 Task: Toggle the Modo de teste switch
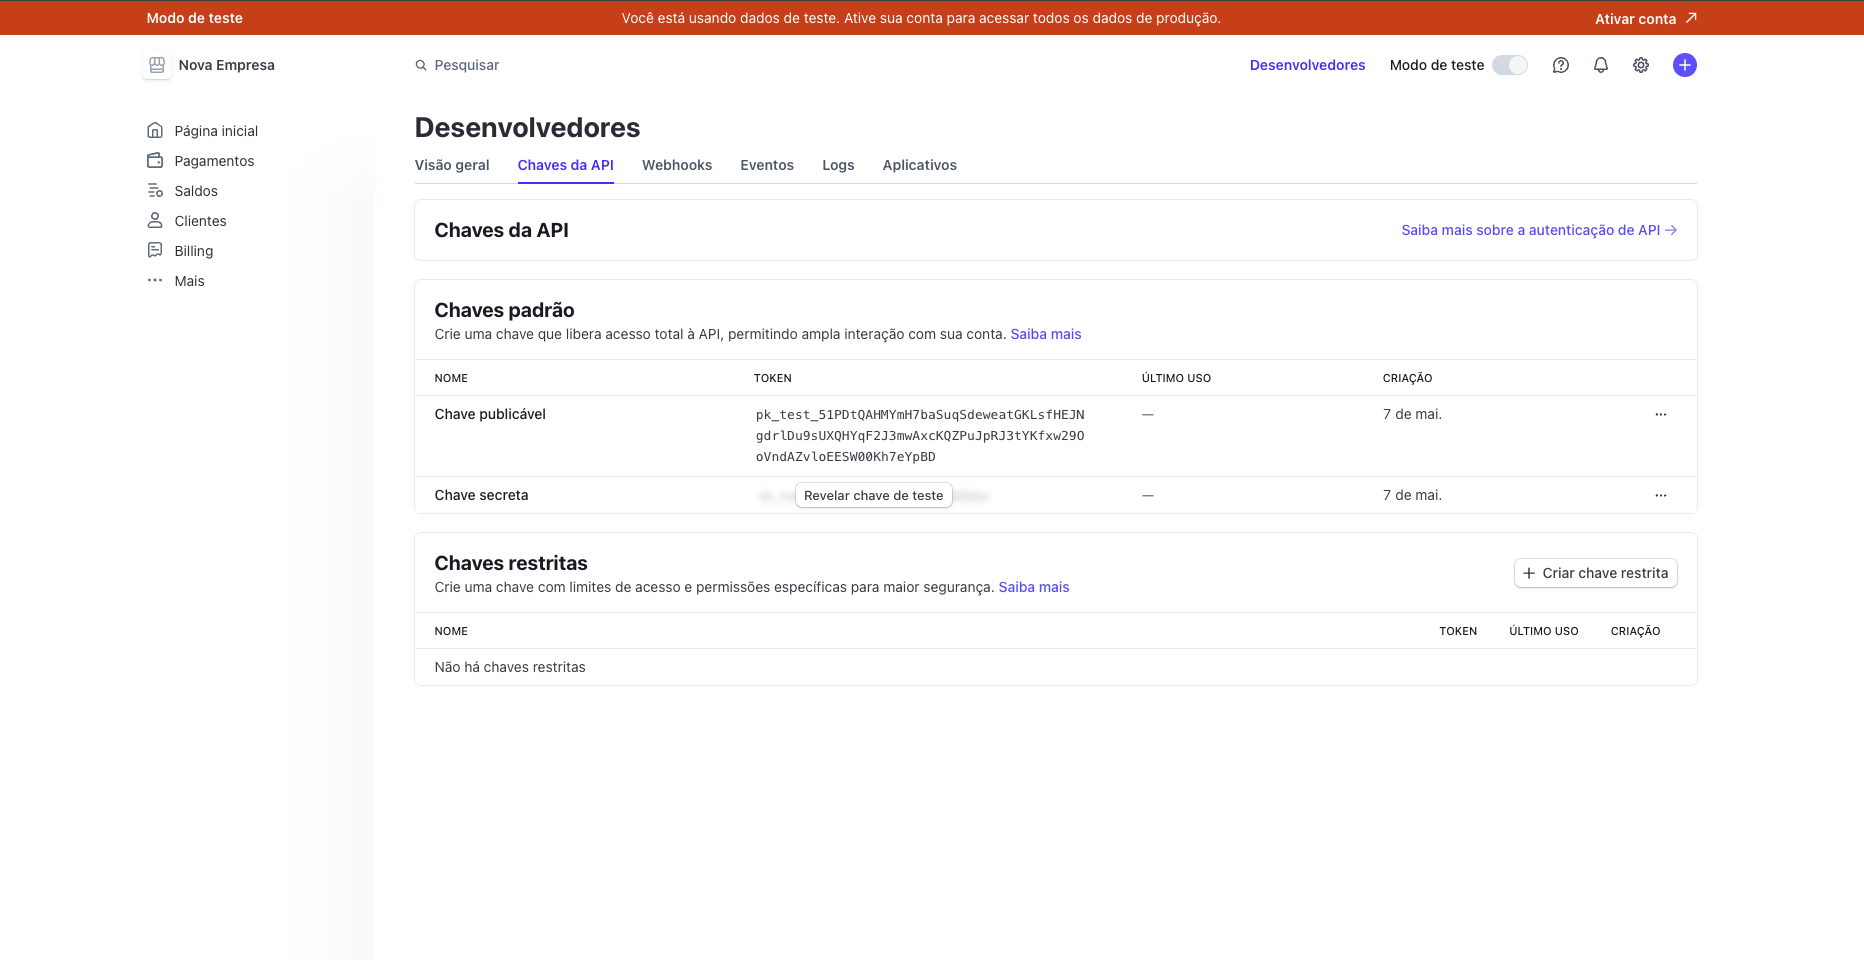tap(1510, 65)
